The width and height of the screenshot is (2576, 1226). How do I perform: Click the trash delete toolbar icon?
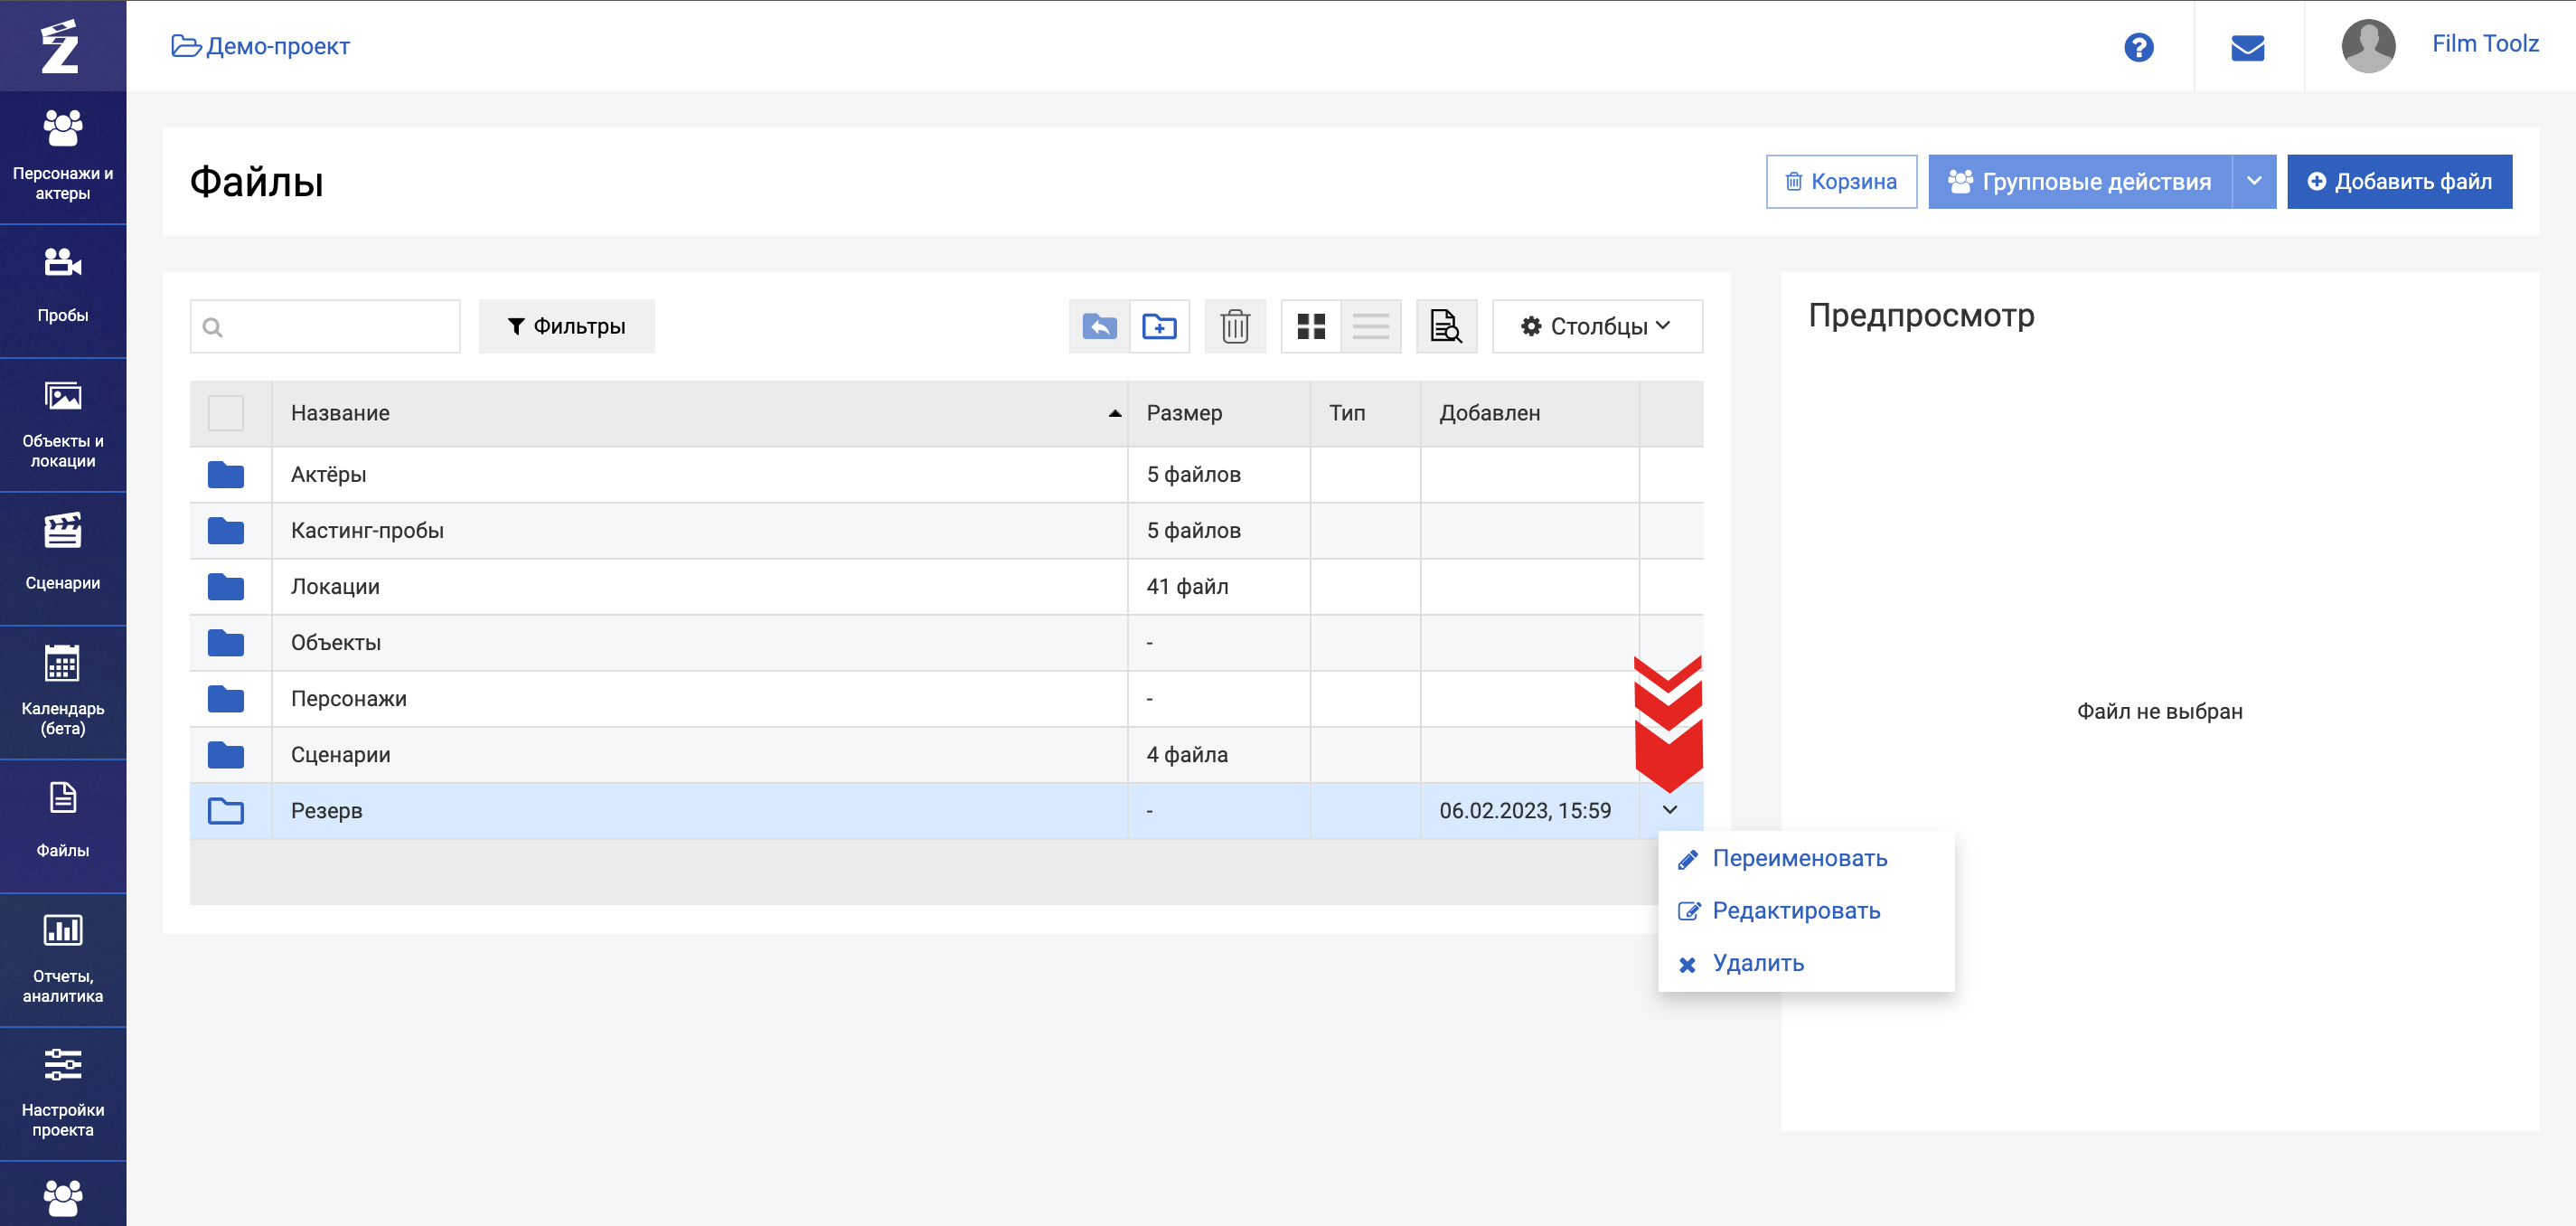point(1235,326)
